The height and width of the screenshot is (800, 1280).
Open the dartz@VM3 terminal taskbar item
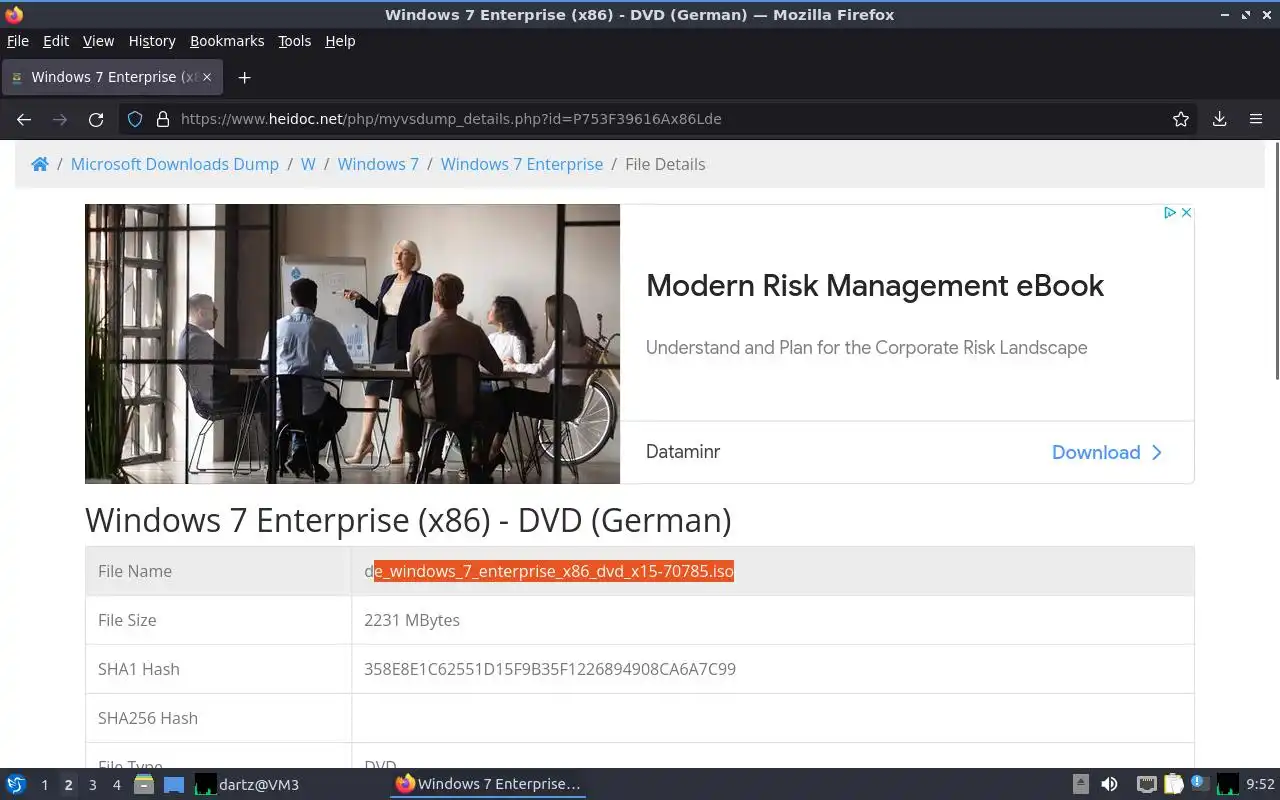[247, 784]
